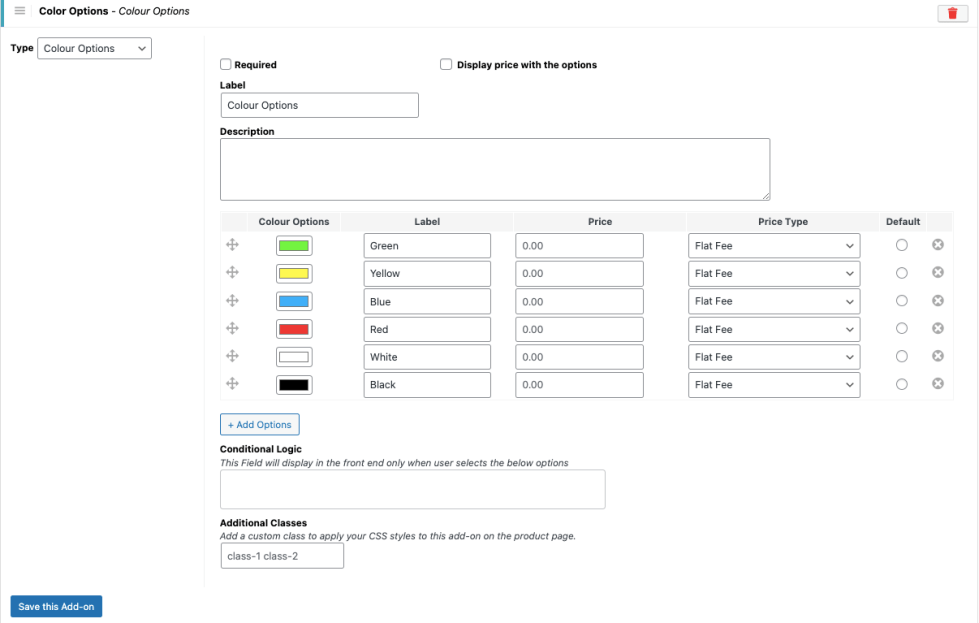Click the Yellow label text field
Viewport: 979px width, 623px height.
pos(427,273)
